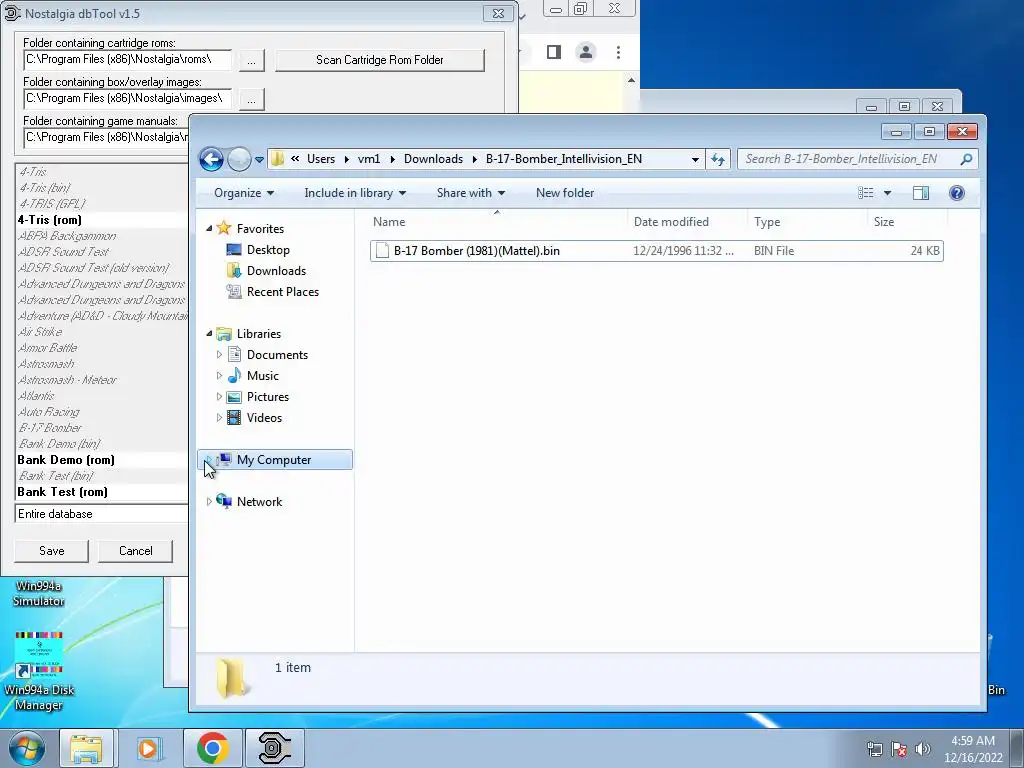Click the Save button in dbTool
This screenshot has height=768, width=1024.
pos(51,551)
